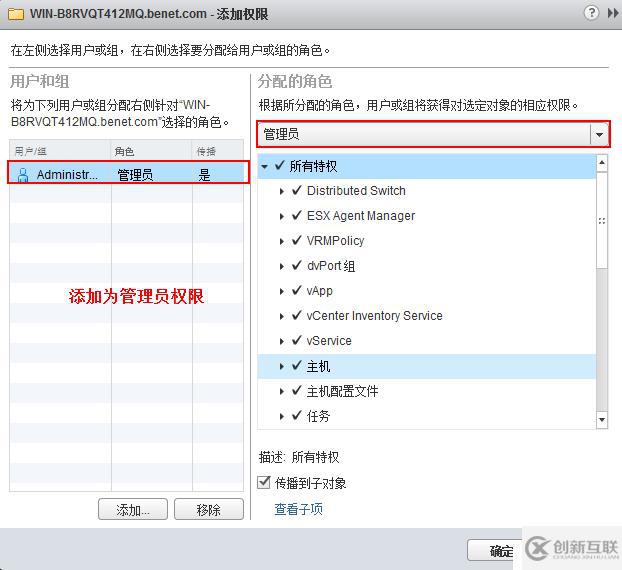
Task: Disable the 传播到子对象 checkbox
Action: [264, 482]
